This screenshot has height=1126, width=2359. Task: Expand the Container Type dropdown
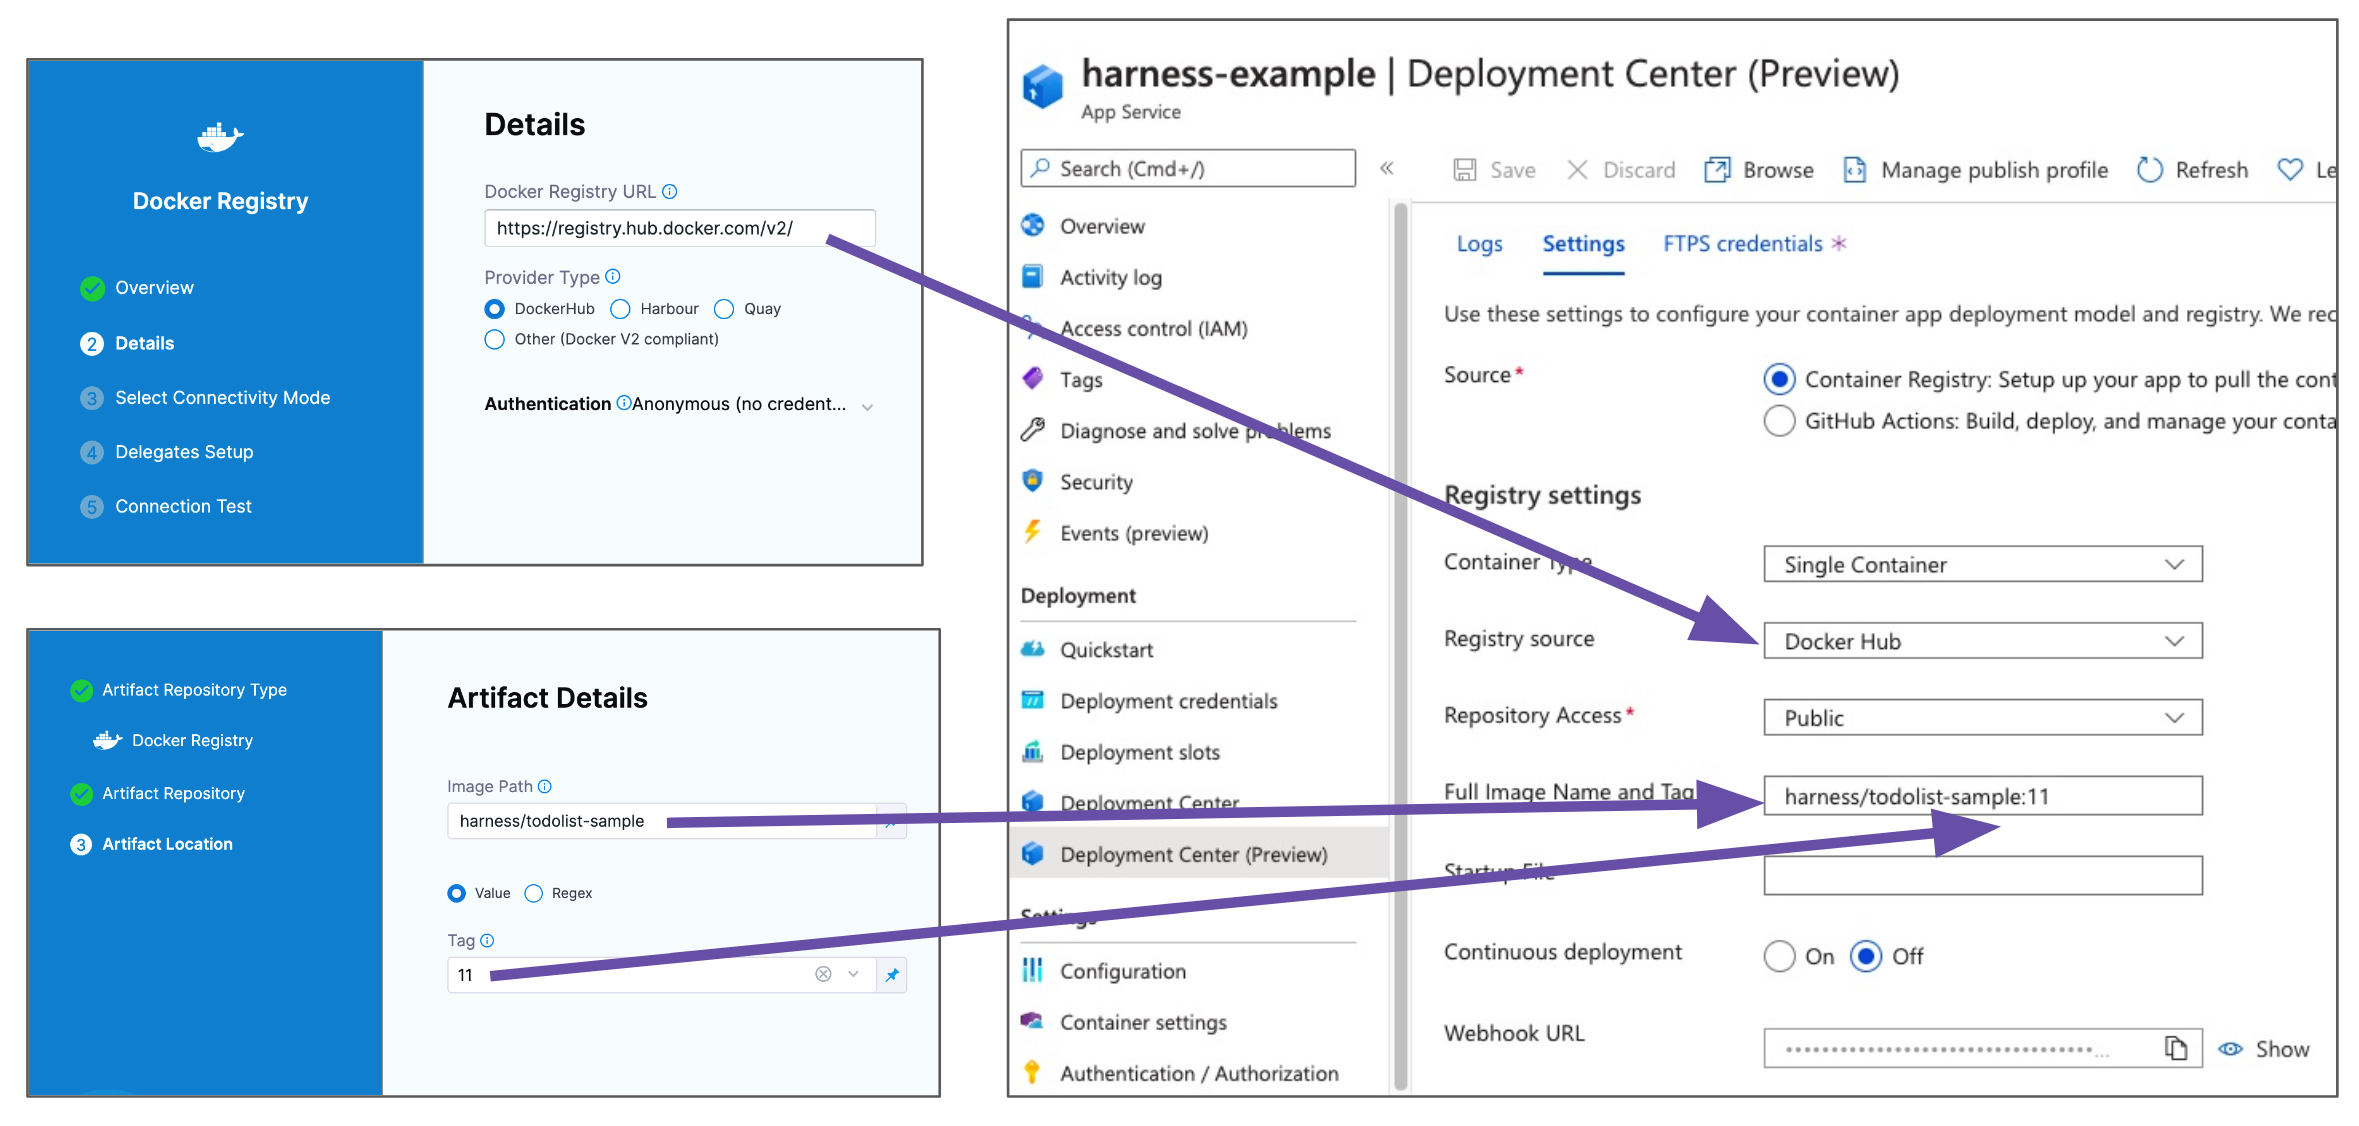point(1982,564)
